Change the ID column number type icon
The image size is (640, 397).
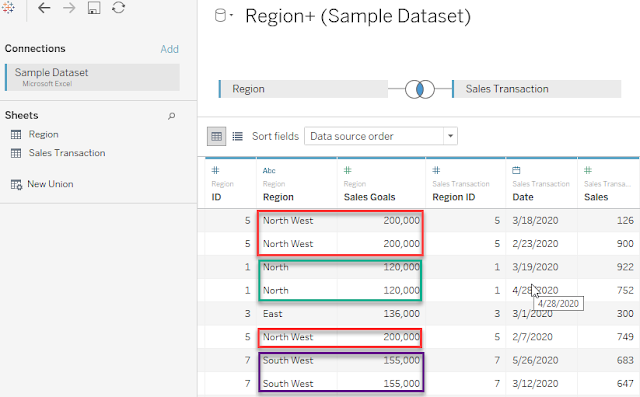point(216,170)
